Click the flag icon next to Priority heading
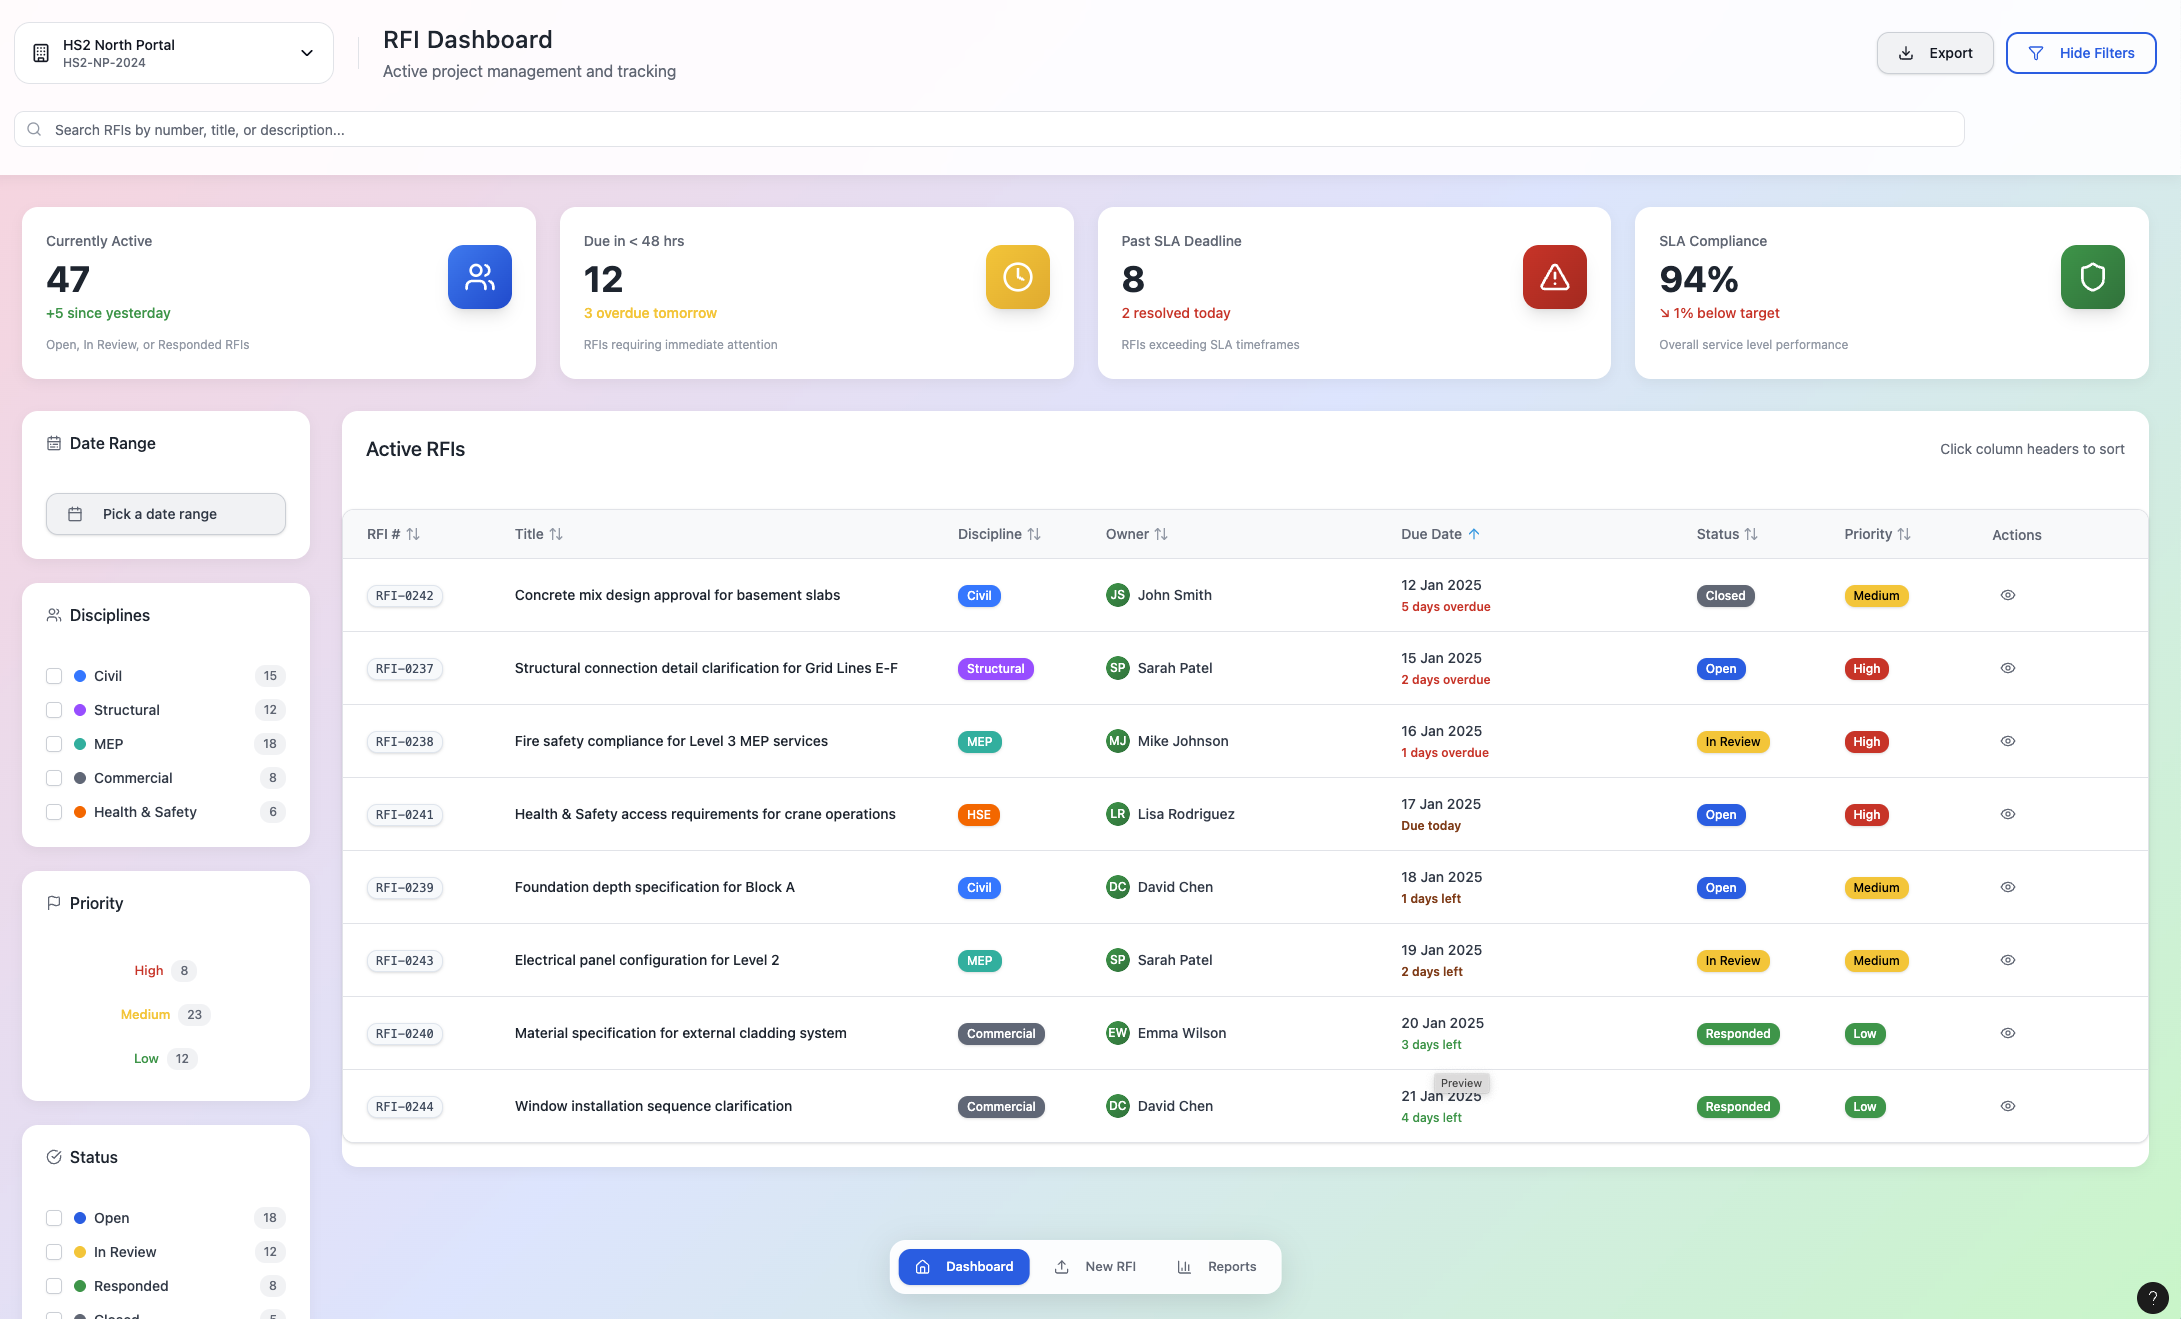Screen dimensions: 2181x1319 (54, 903)
